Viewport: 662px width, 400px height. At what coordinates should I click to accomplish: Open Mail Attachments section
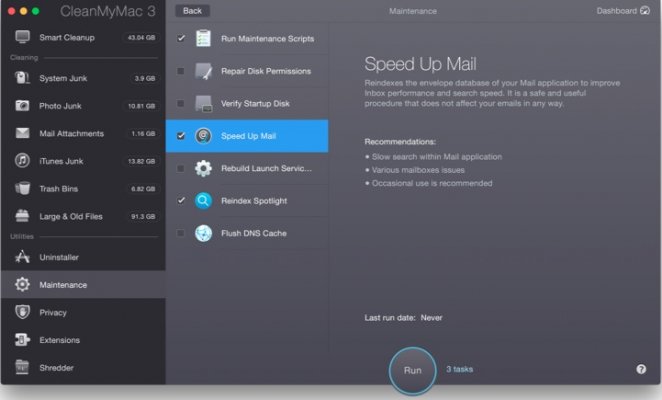(x=83, y=133)
